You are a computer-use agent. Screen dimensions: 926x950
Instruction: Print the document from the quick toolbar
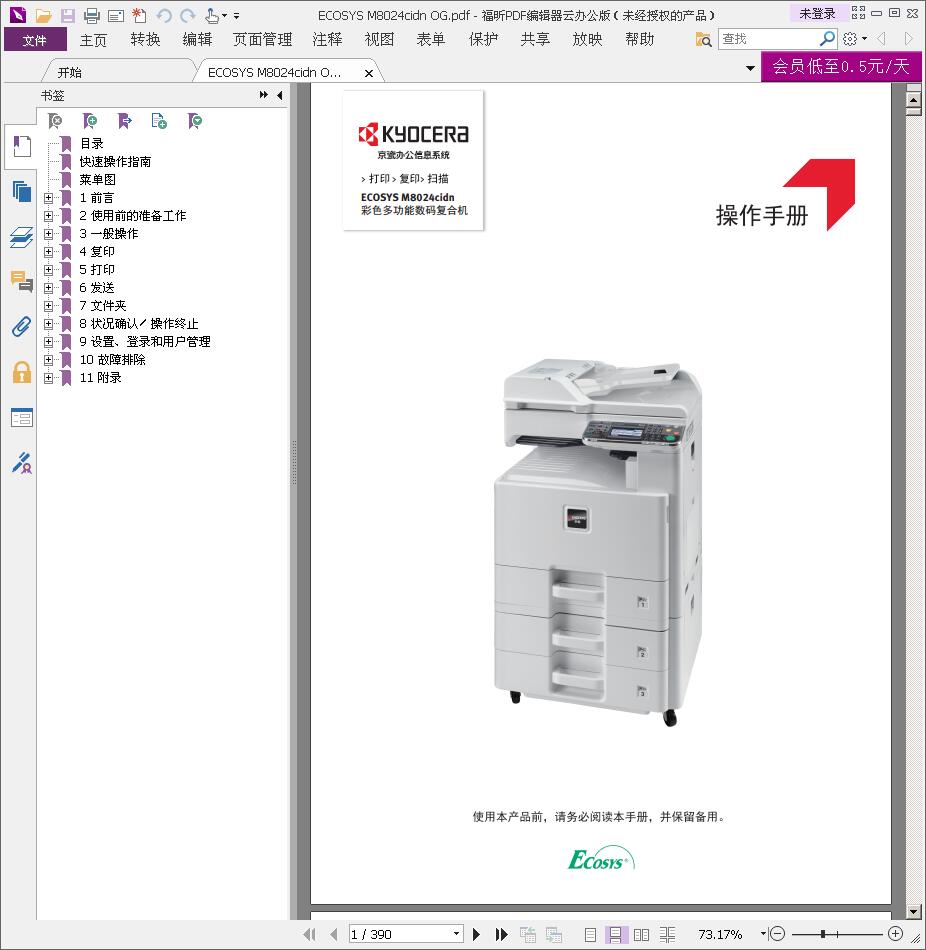tap(92, 15)
